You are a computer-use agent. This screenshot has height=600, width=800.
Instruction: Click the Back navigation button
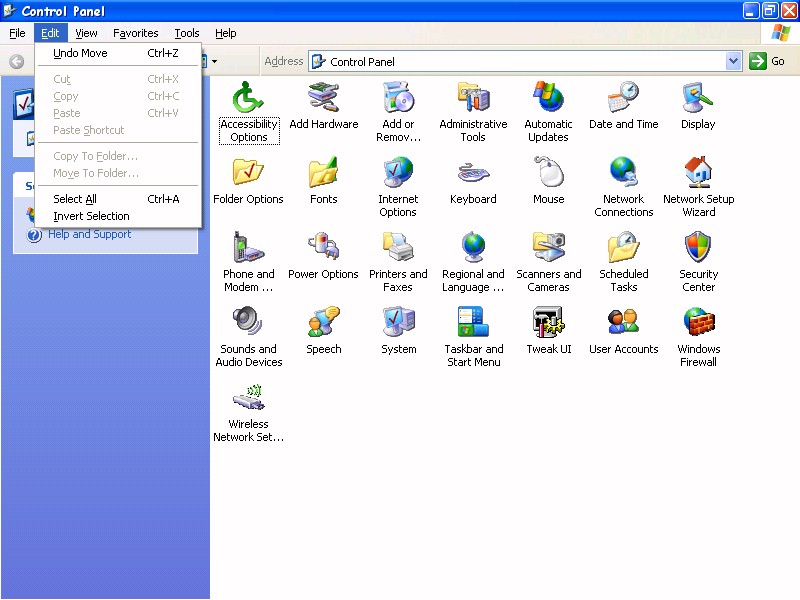(17, 62)
